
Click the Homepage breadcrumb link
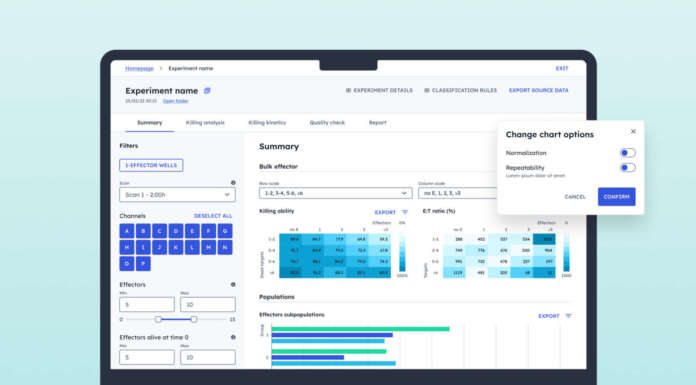click(139, 68)
